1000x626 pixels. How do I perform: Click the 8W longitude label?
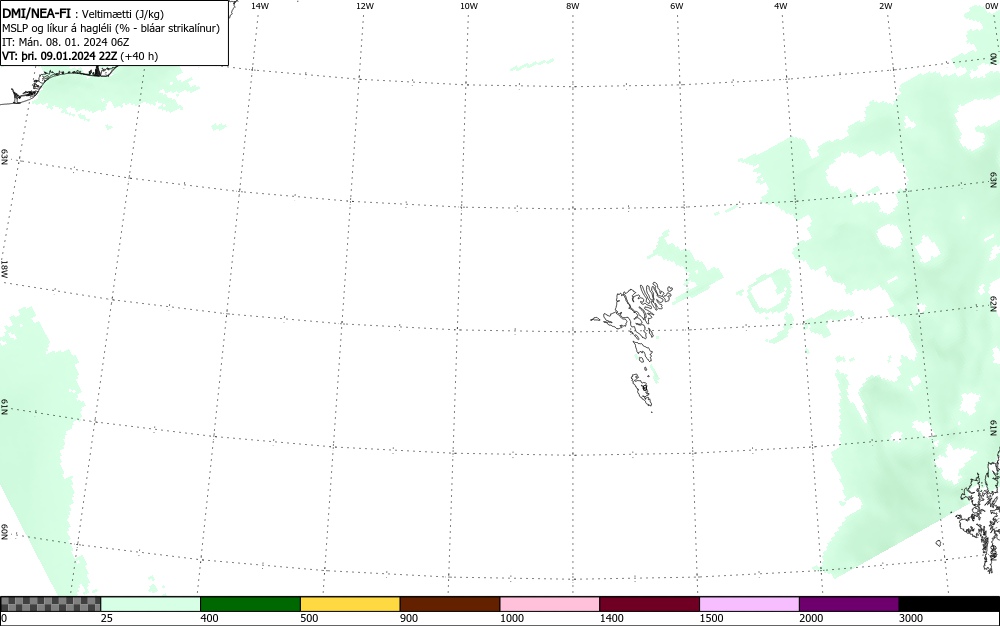point(573,6)
